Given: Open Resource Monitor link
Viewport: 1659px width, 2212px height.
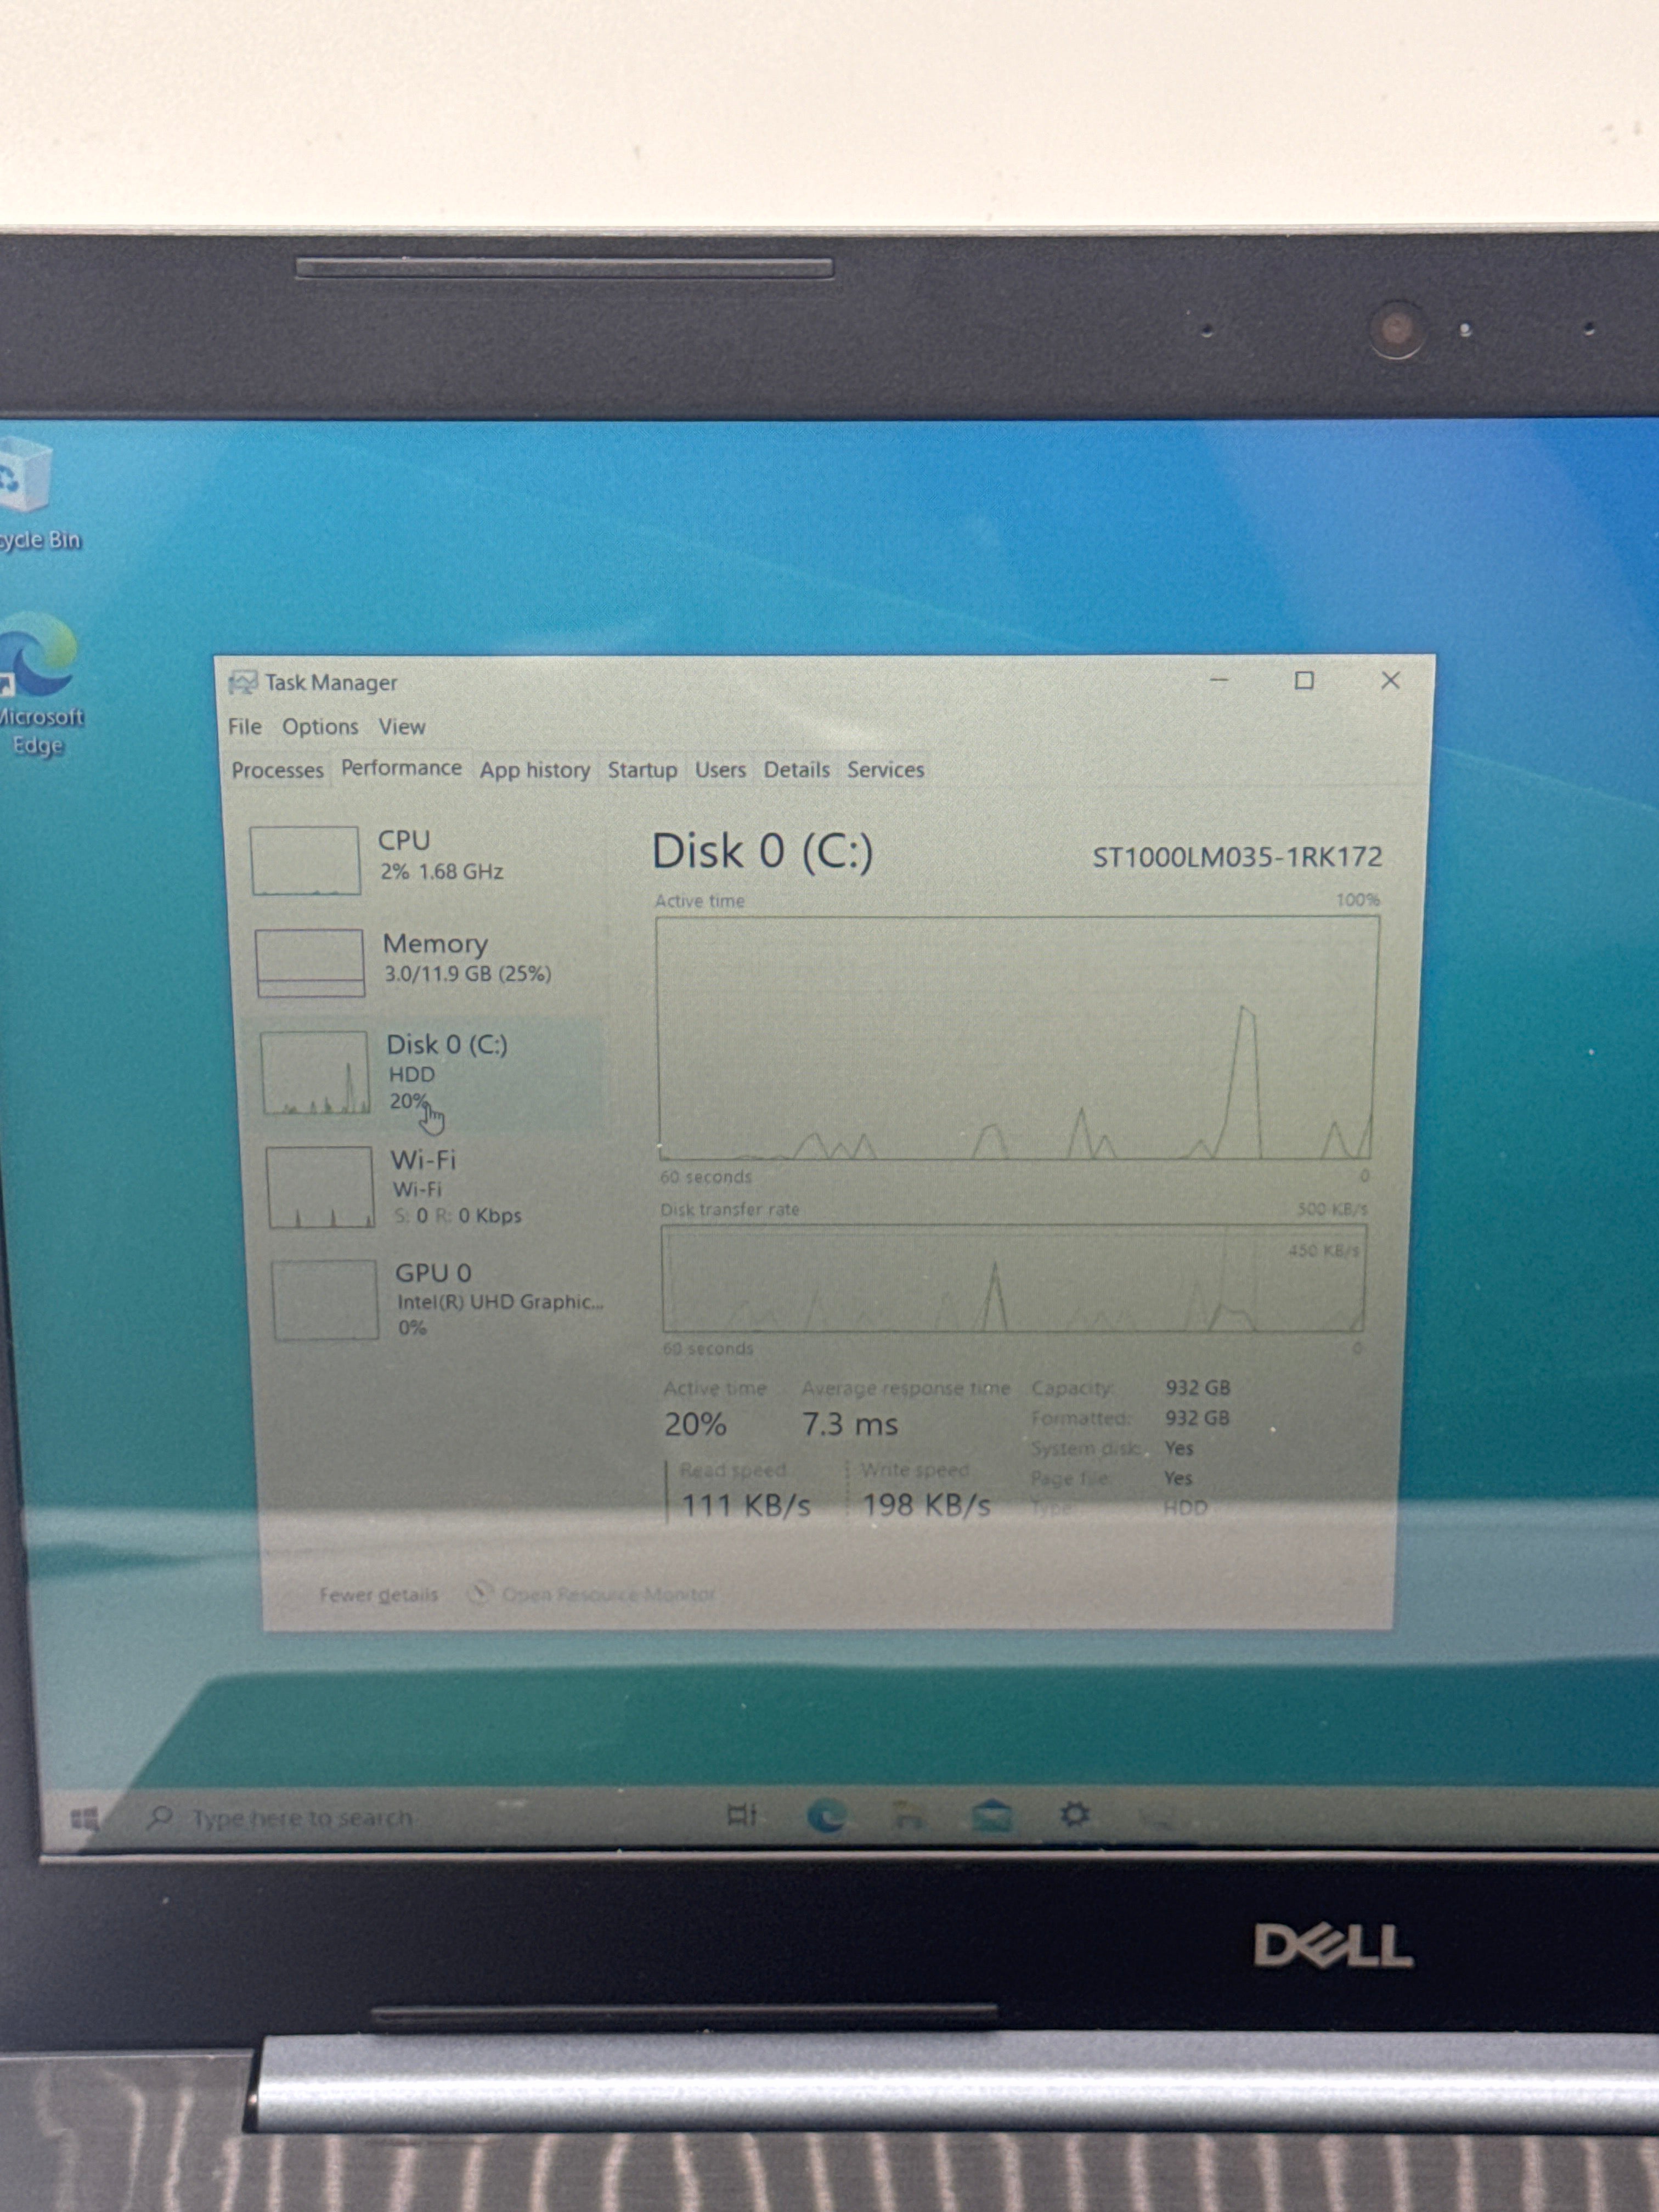Looking at the screenshot, I should point(608,1594).
